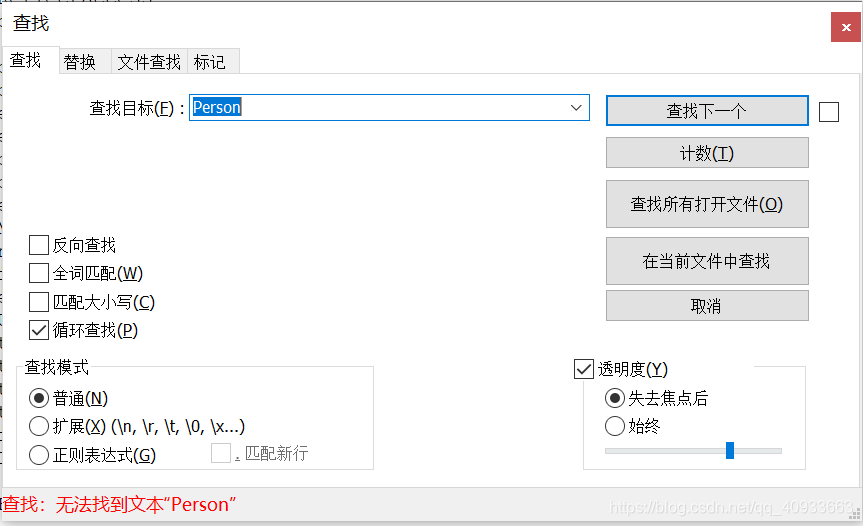The image size is (863, 526).
Task: Click the 取消 button
Action: (707, 305)
